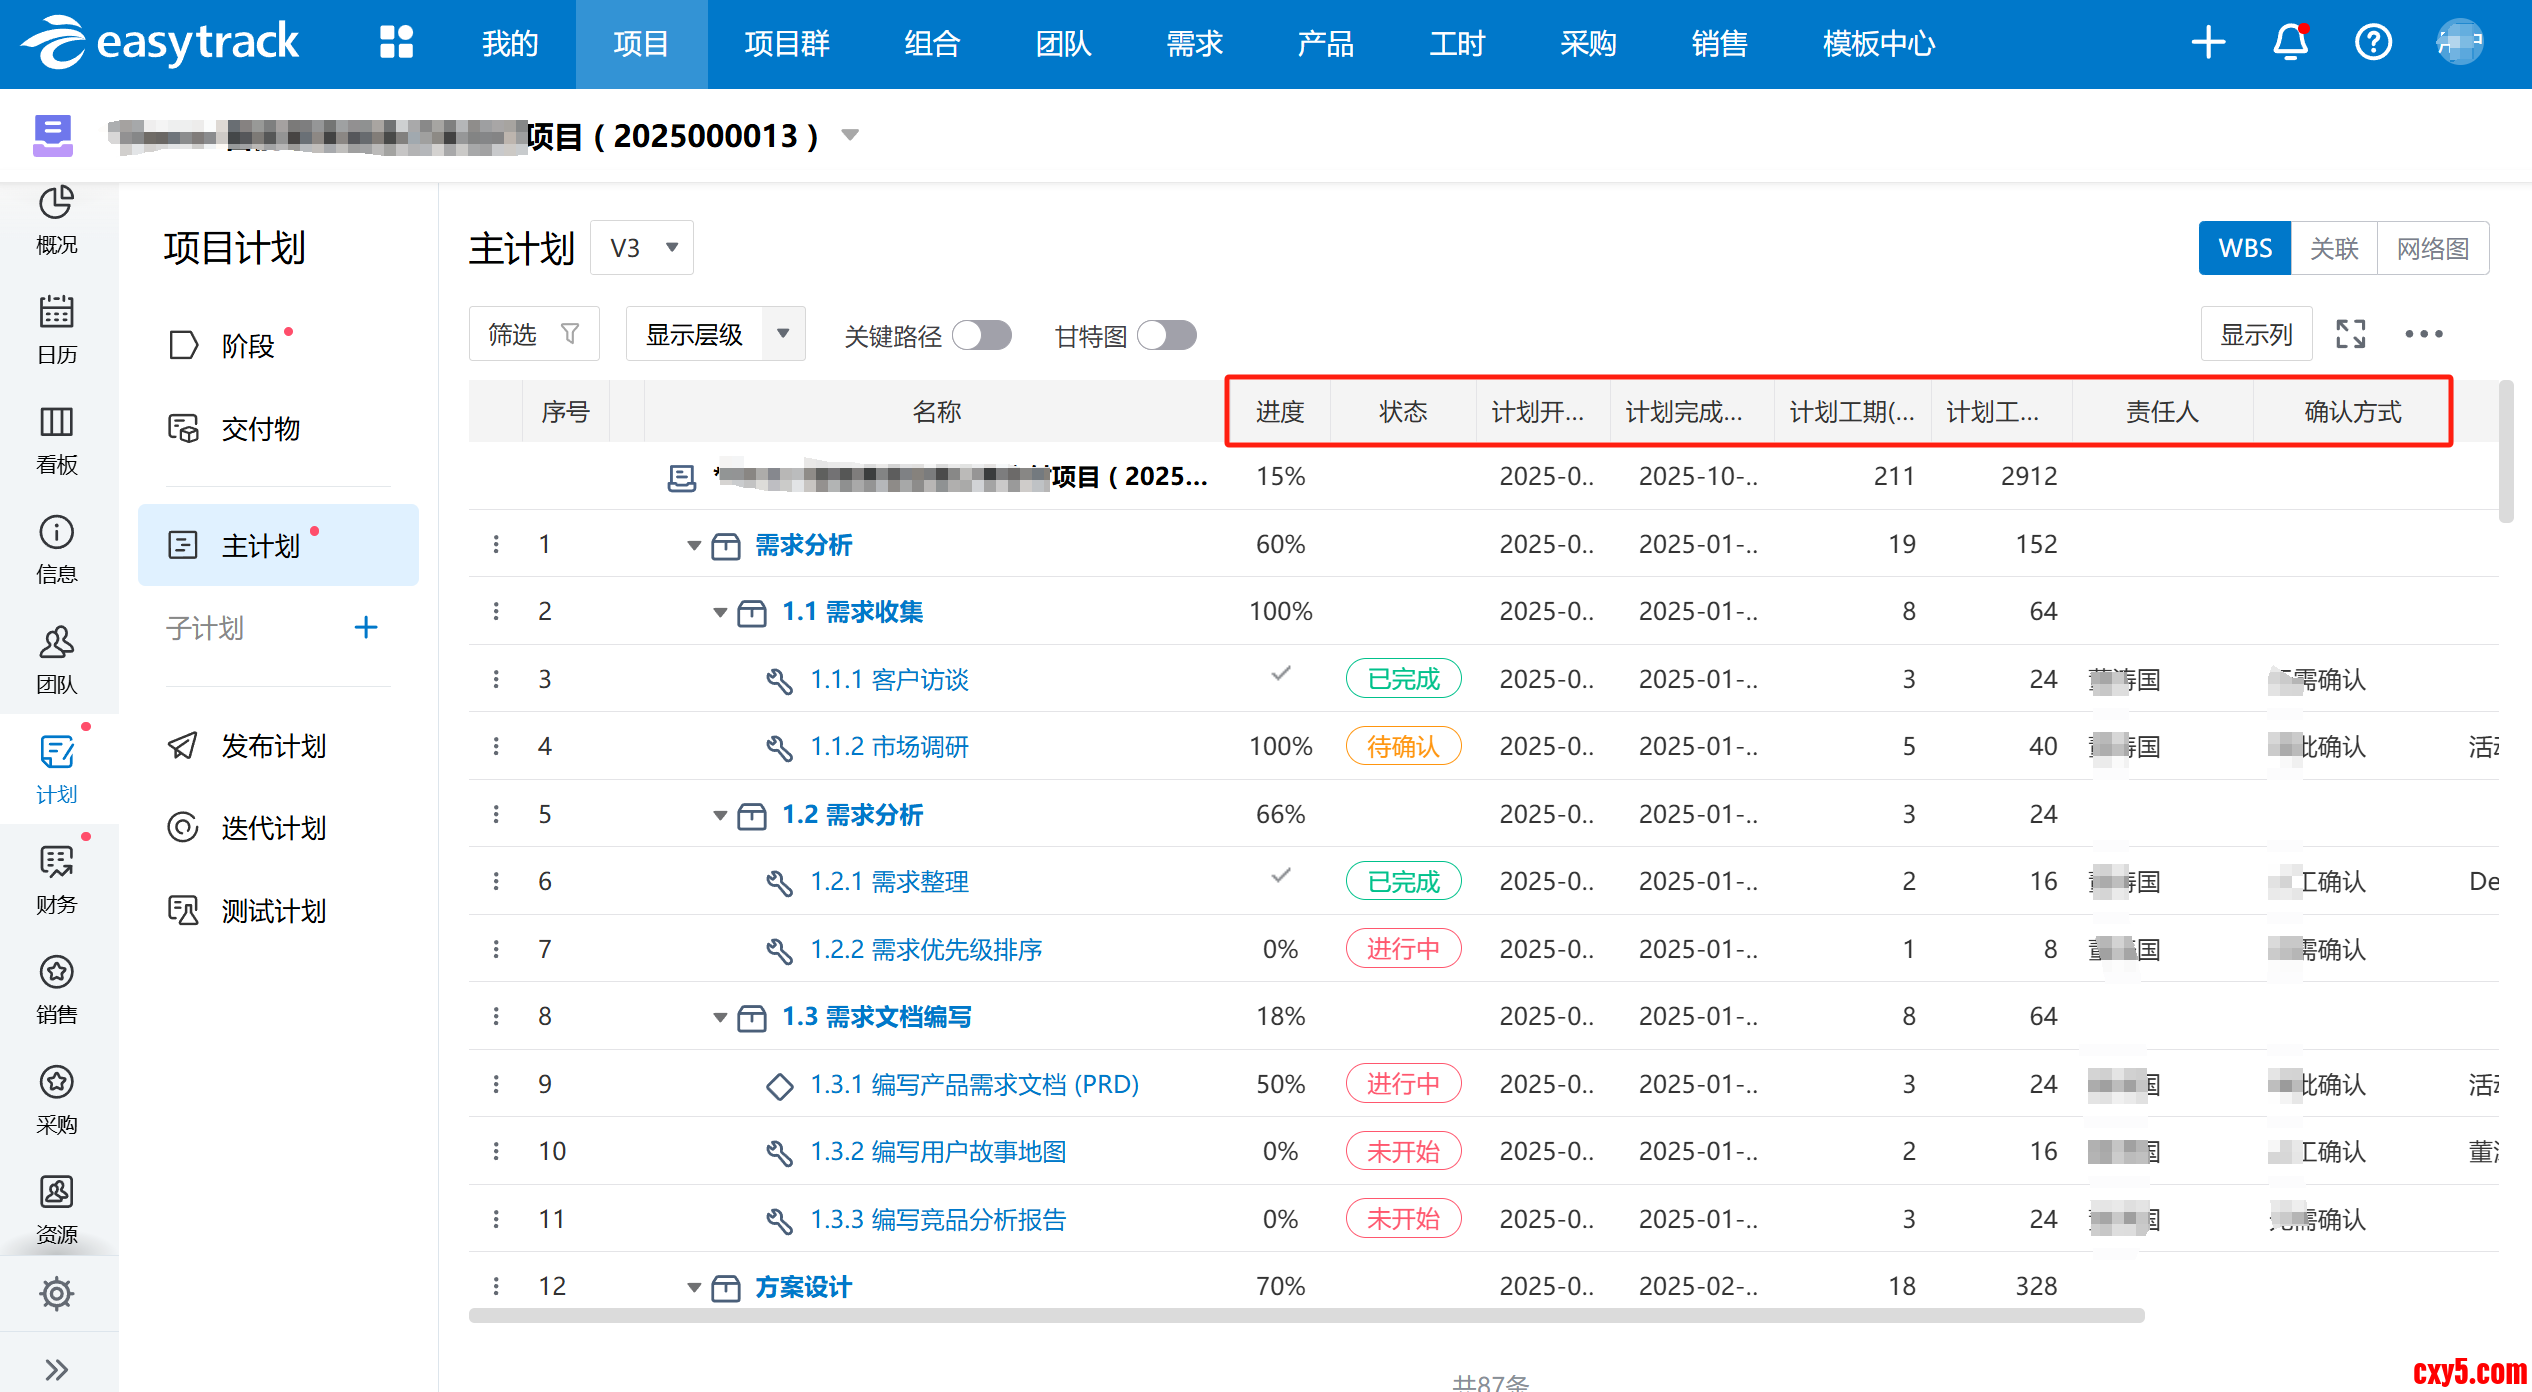
Task: Open the app grid launcher icon
Action: 396,43
